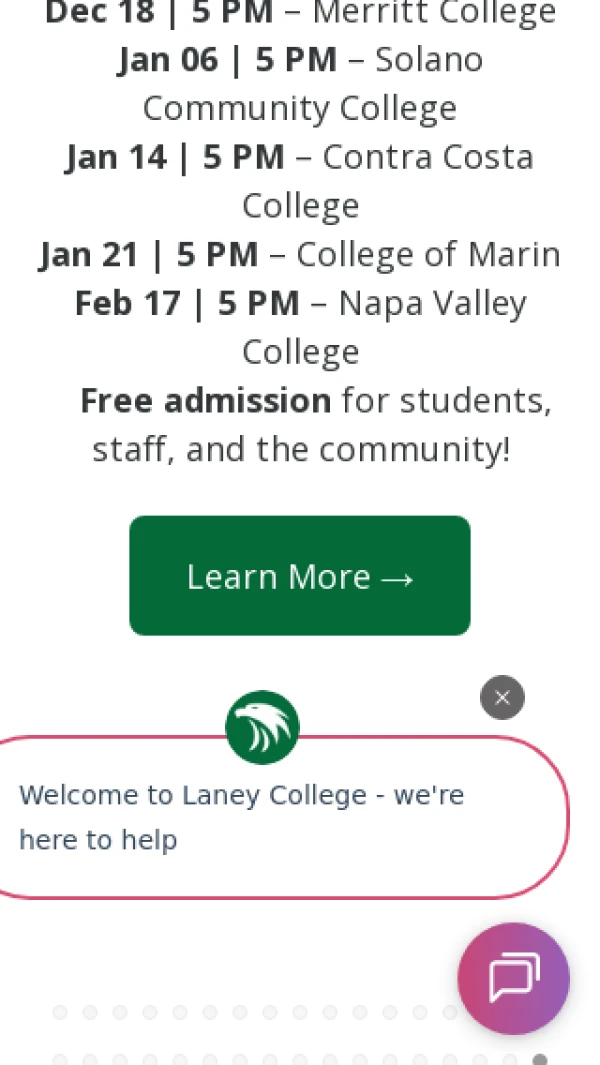
Task: Click 'Community College' under the Solano line
Action: 300,108
